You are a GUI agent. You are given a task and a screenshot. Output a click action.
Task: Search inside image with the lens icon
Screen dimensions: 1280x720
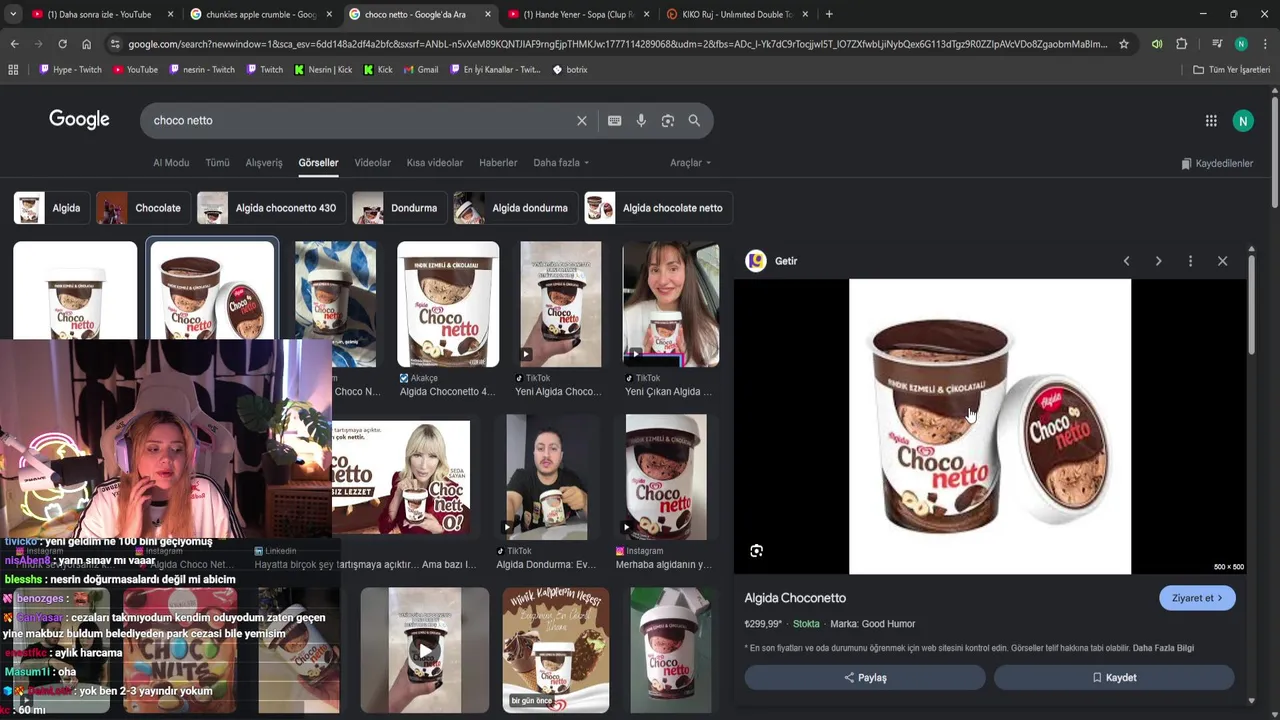(x=756, y=550)
